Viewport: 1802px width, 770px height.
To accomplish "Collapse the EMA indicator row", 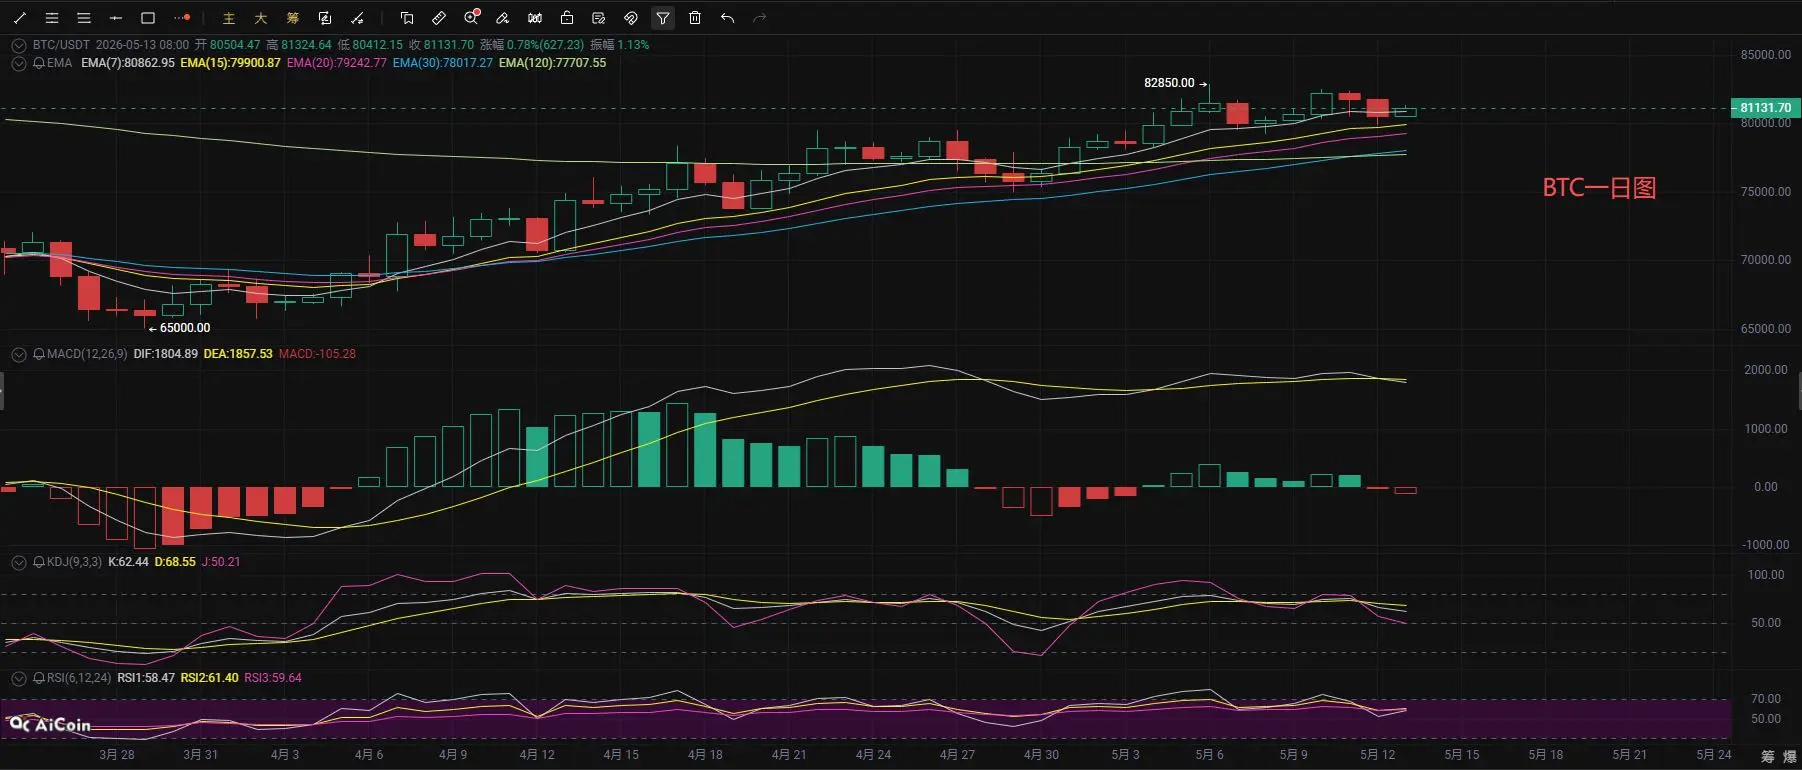I will [18, 63].
